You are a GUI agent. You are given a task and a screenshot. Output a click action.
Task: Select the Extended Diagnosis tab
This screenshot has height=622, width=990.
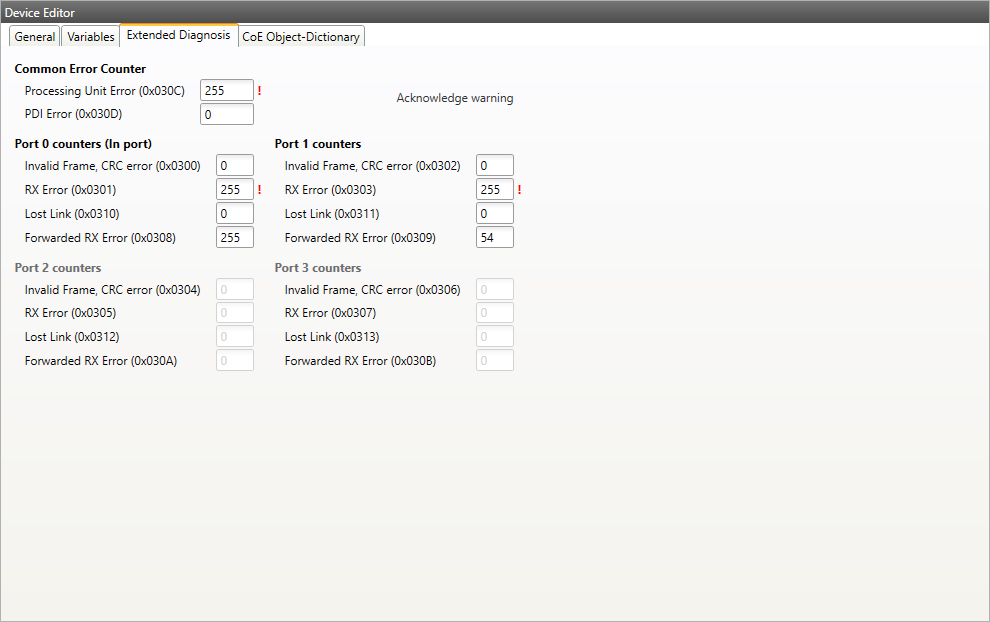(178, 36)
